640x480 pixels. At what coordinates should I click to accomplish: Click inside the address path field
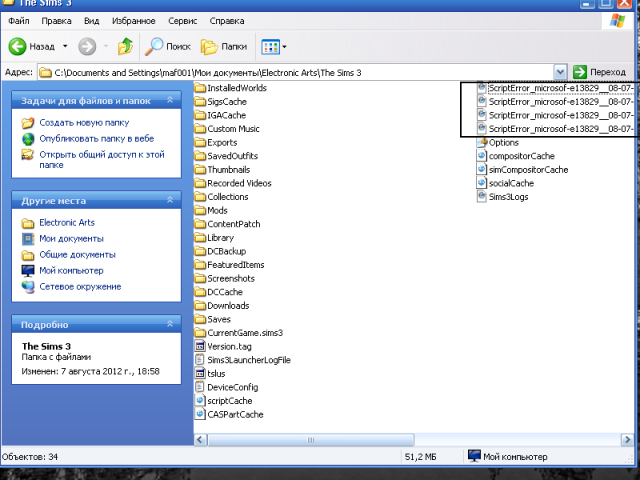tap(300, 72)
